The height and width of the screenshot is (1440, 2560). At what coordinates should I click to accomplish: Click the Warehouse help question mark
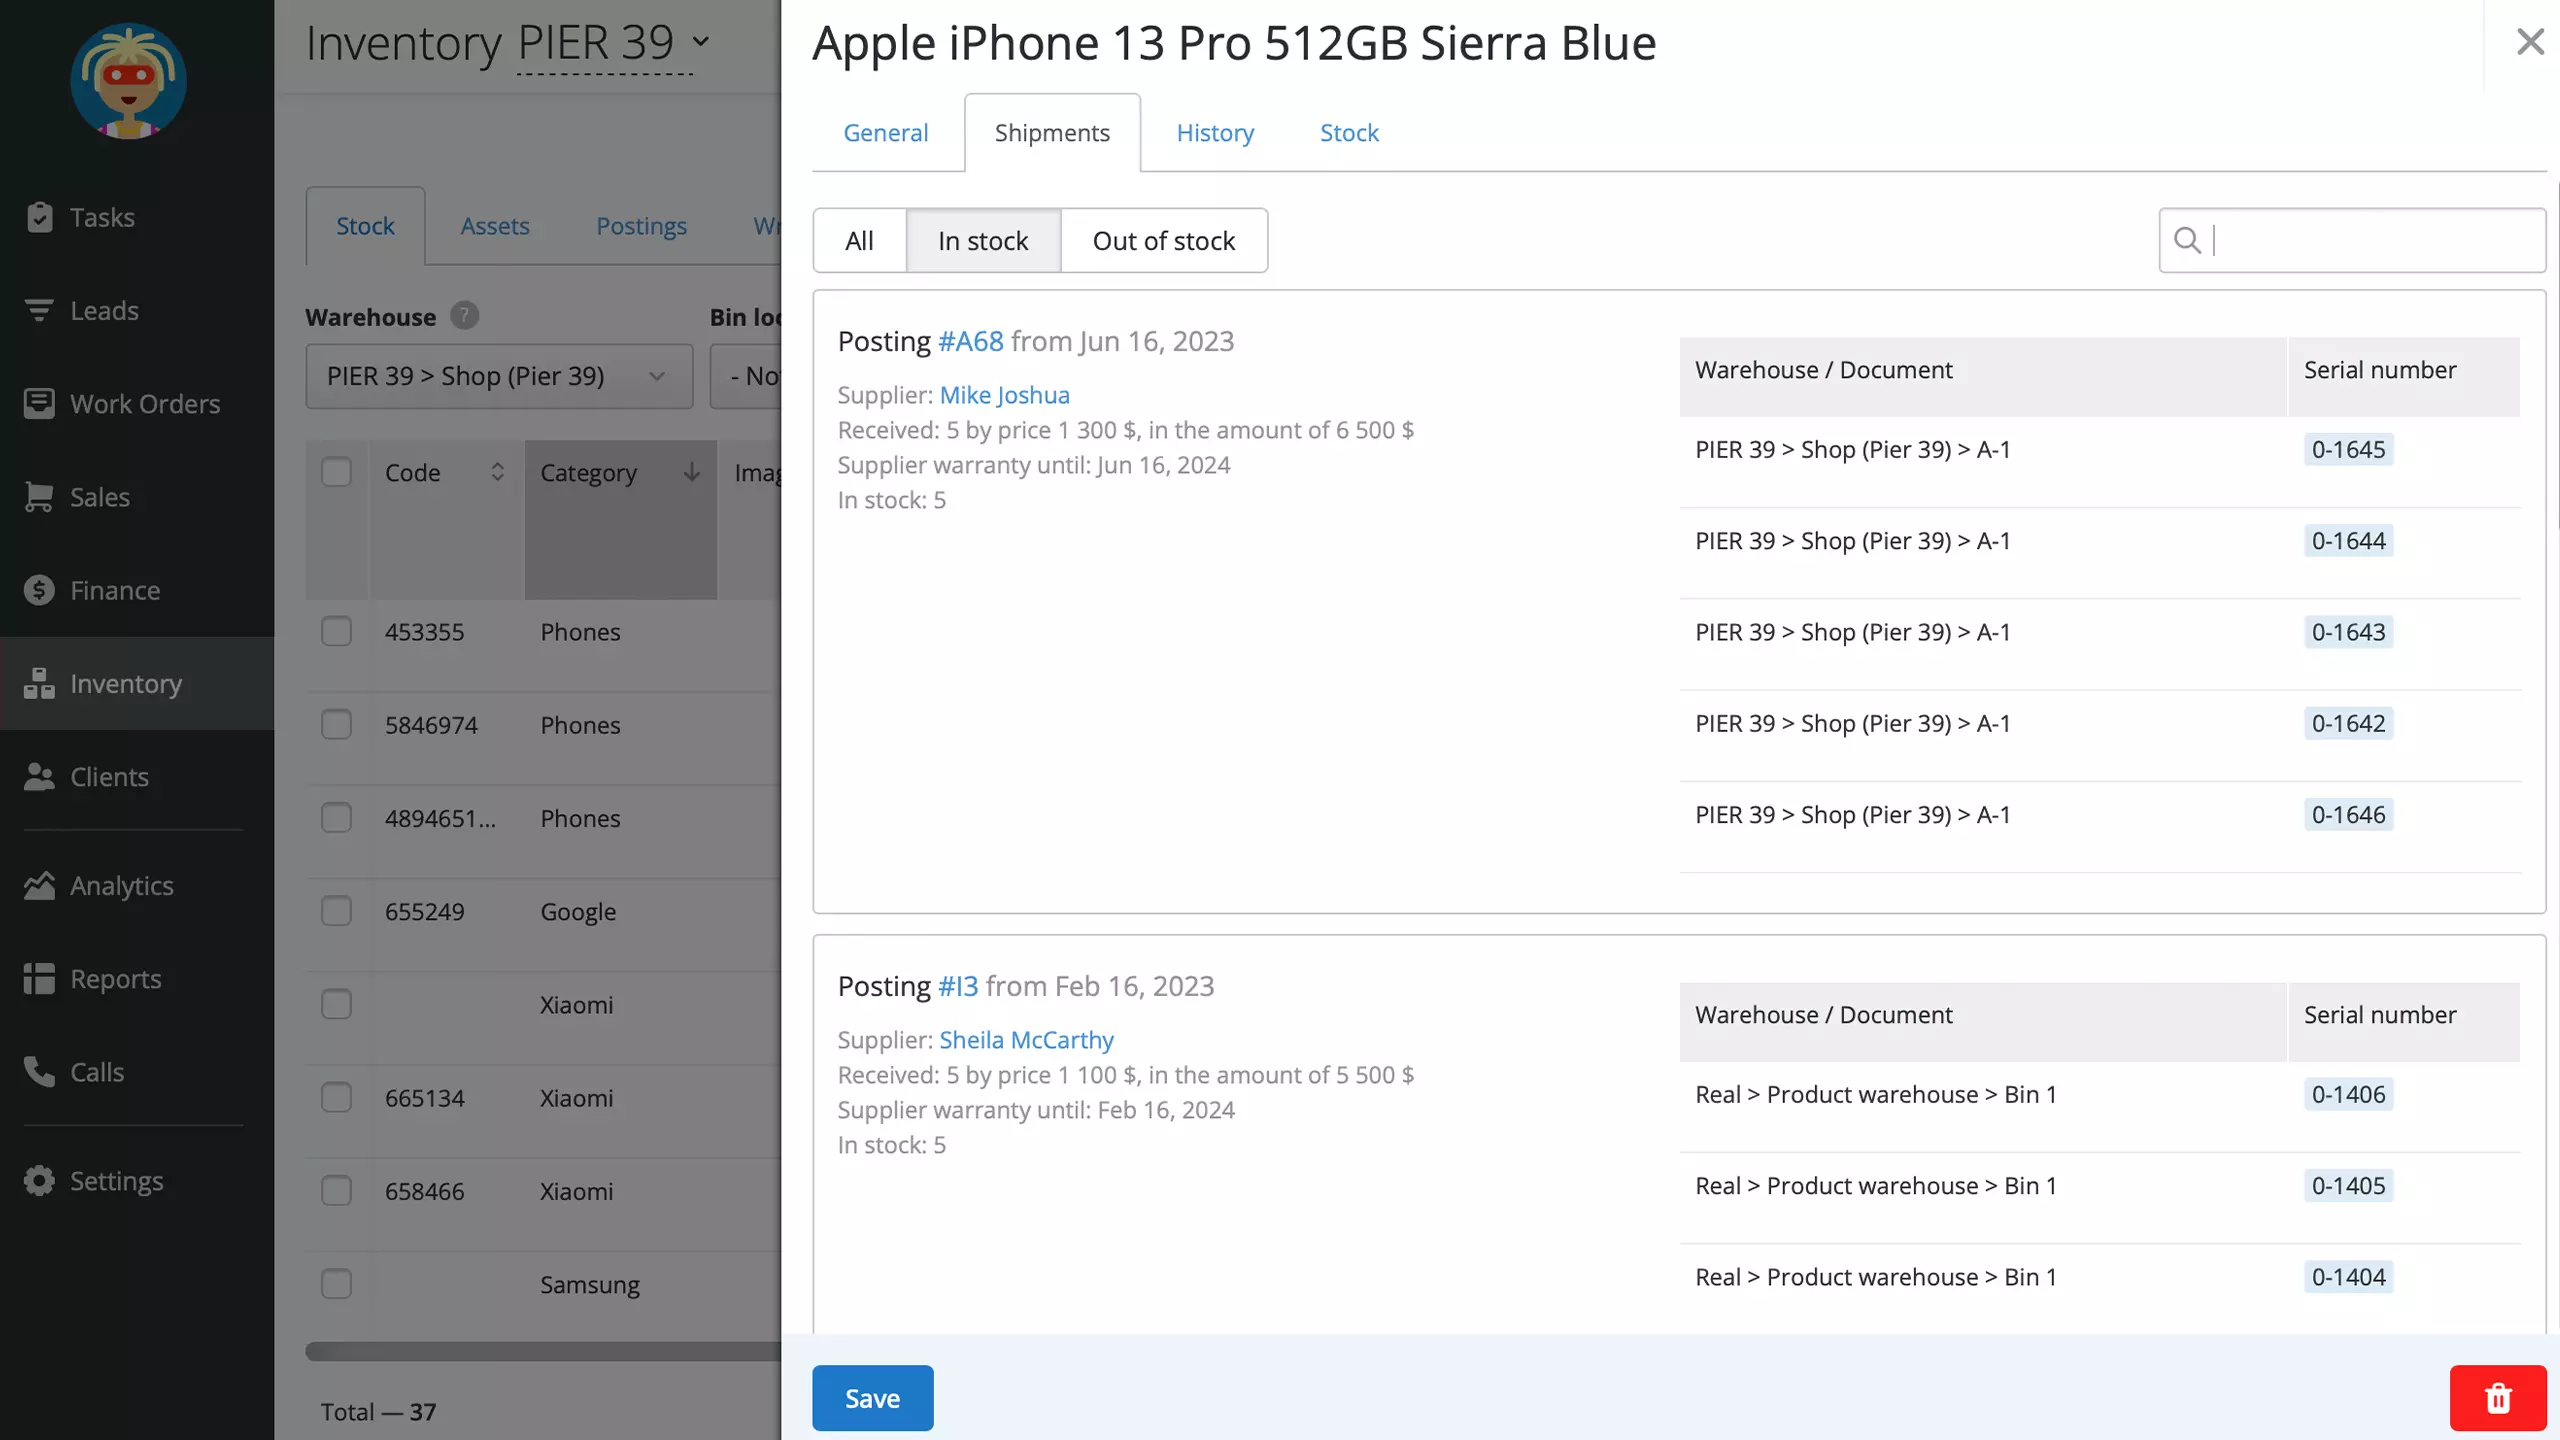click(x=464, y=316)
